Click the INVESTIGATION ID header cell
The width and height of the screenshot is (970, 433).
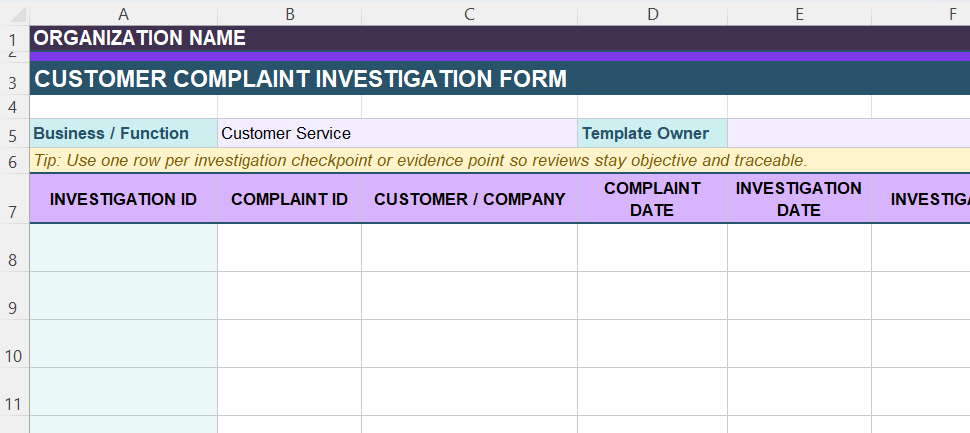tap(123, 199)
